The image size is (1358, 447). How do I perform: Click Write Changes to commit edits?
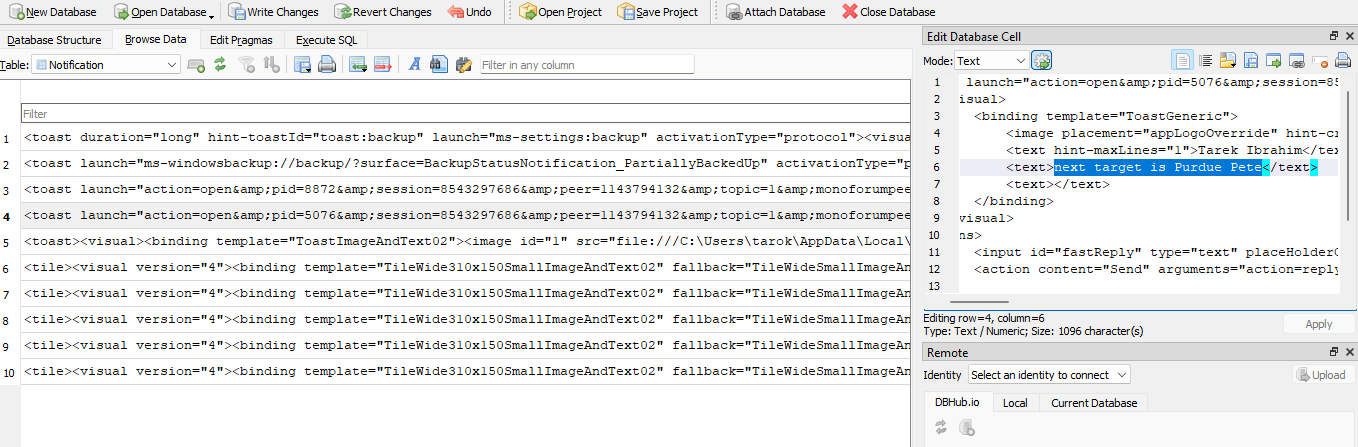(273, 12)
